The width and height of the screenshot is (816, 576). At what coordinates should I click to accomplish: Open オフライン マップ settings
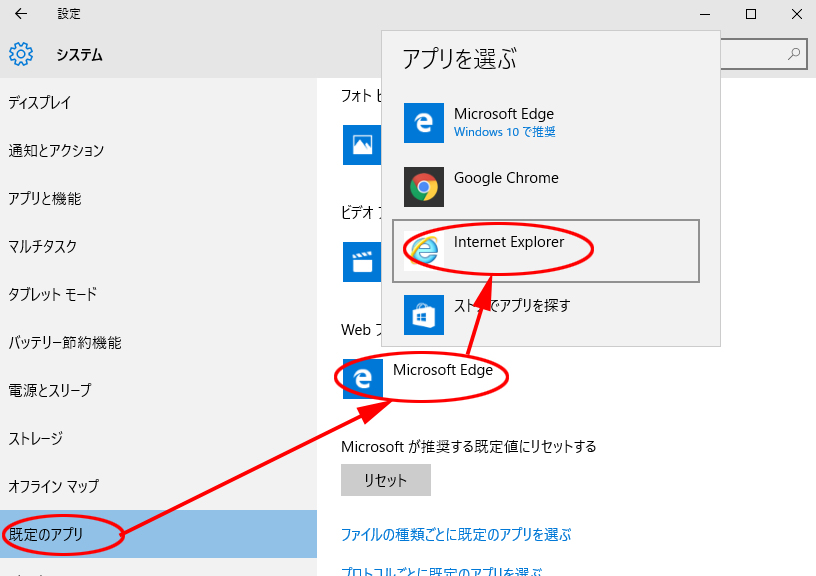158,486
